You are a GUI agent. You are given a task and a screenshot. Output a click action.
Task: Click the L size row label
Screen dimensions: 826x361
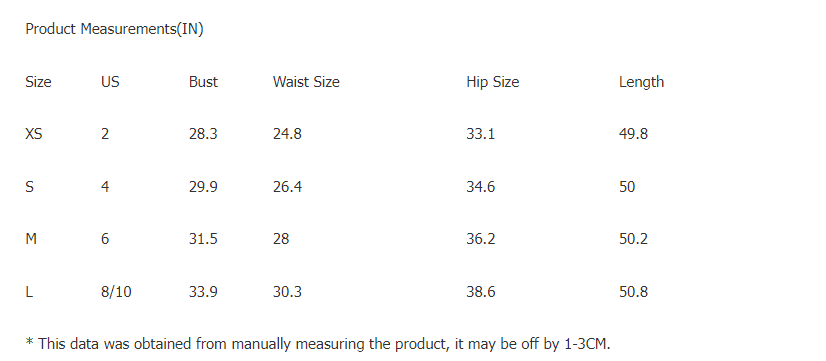pos(29,291)
